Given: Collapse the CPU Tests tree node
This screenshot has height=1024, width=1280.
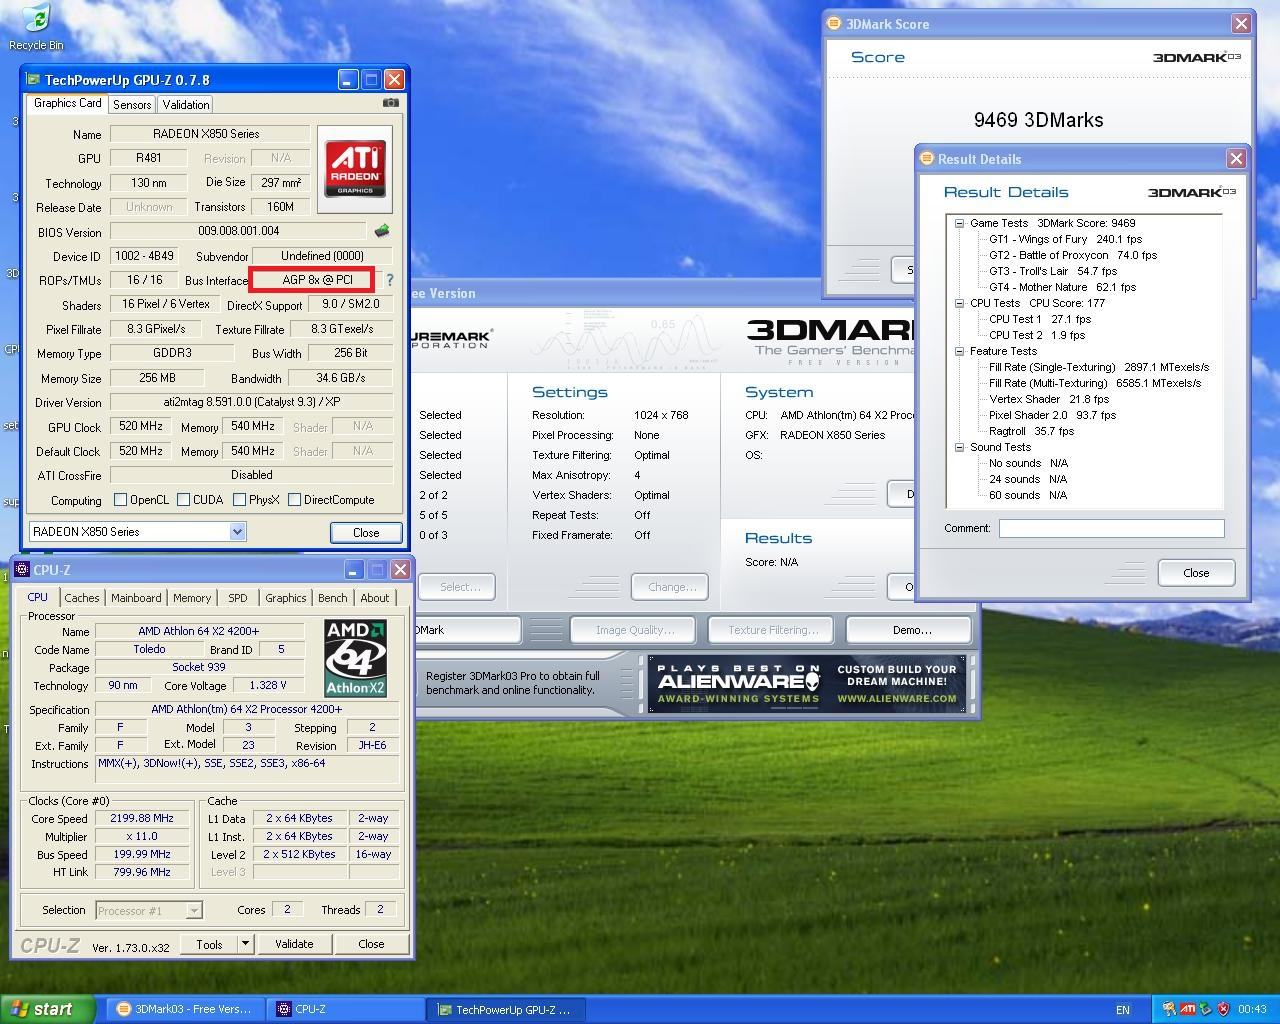Looking at the screenshot, I should point(959,303).
